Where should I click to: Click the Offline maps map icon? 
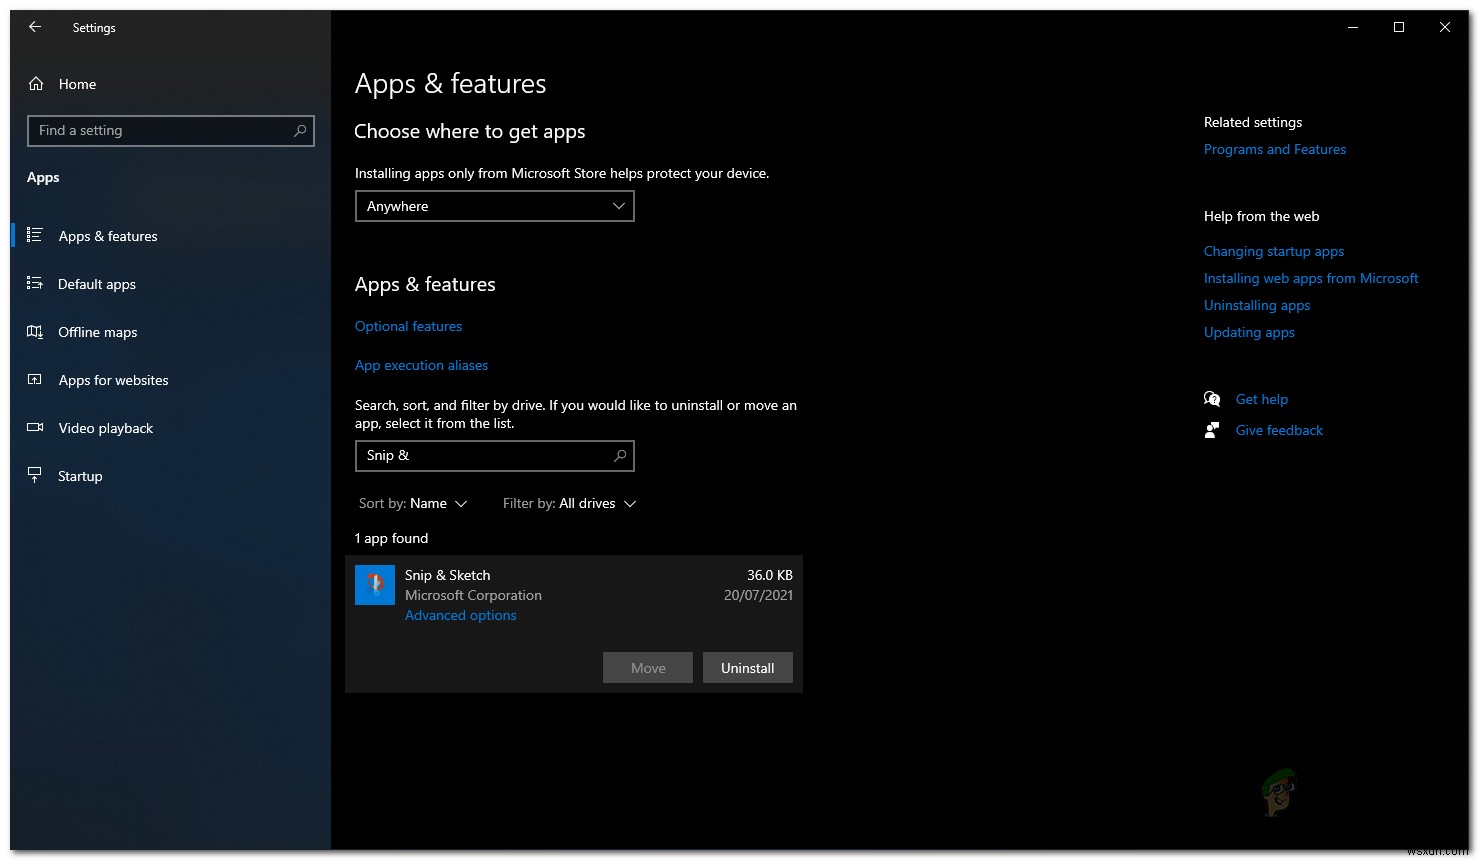point(34,331)
